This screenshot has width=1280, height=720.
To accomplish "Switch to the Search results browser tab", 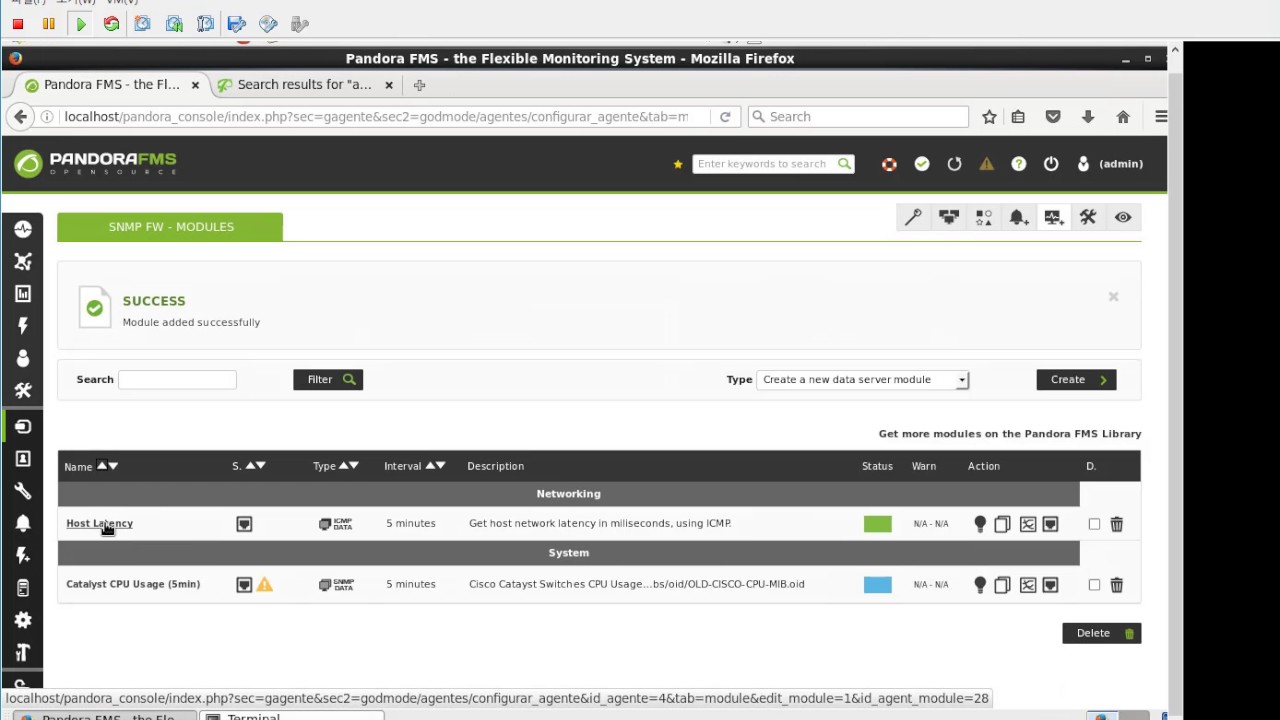I will tap(305, 85).
